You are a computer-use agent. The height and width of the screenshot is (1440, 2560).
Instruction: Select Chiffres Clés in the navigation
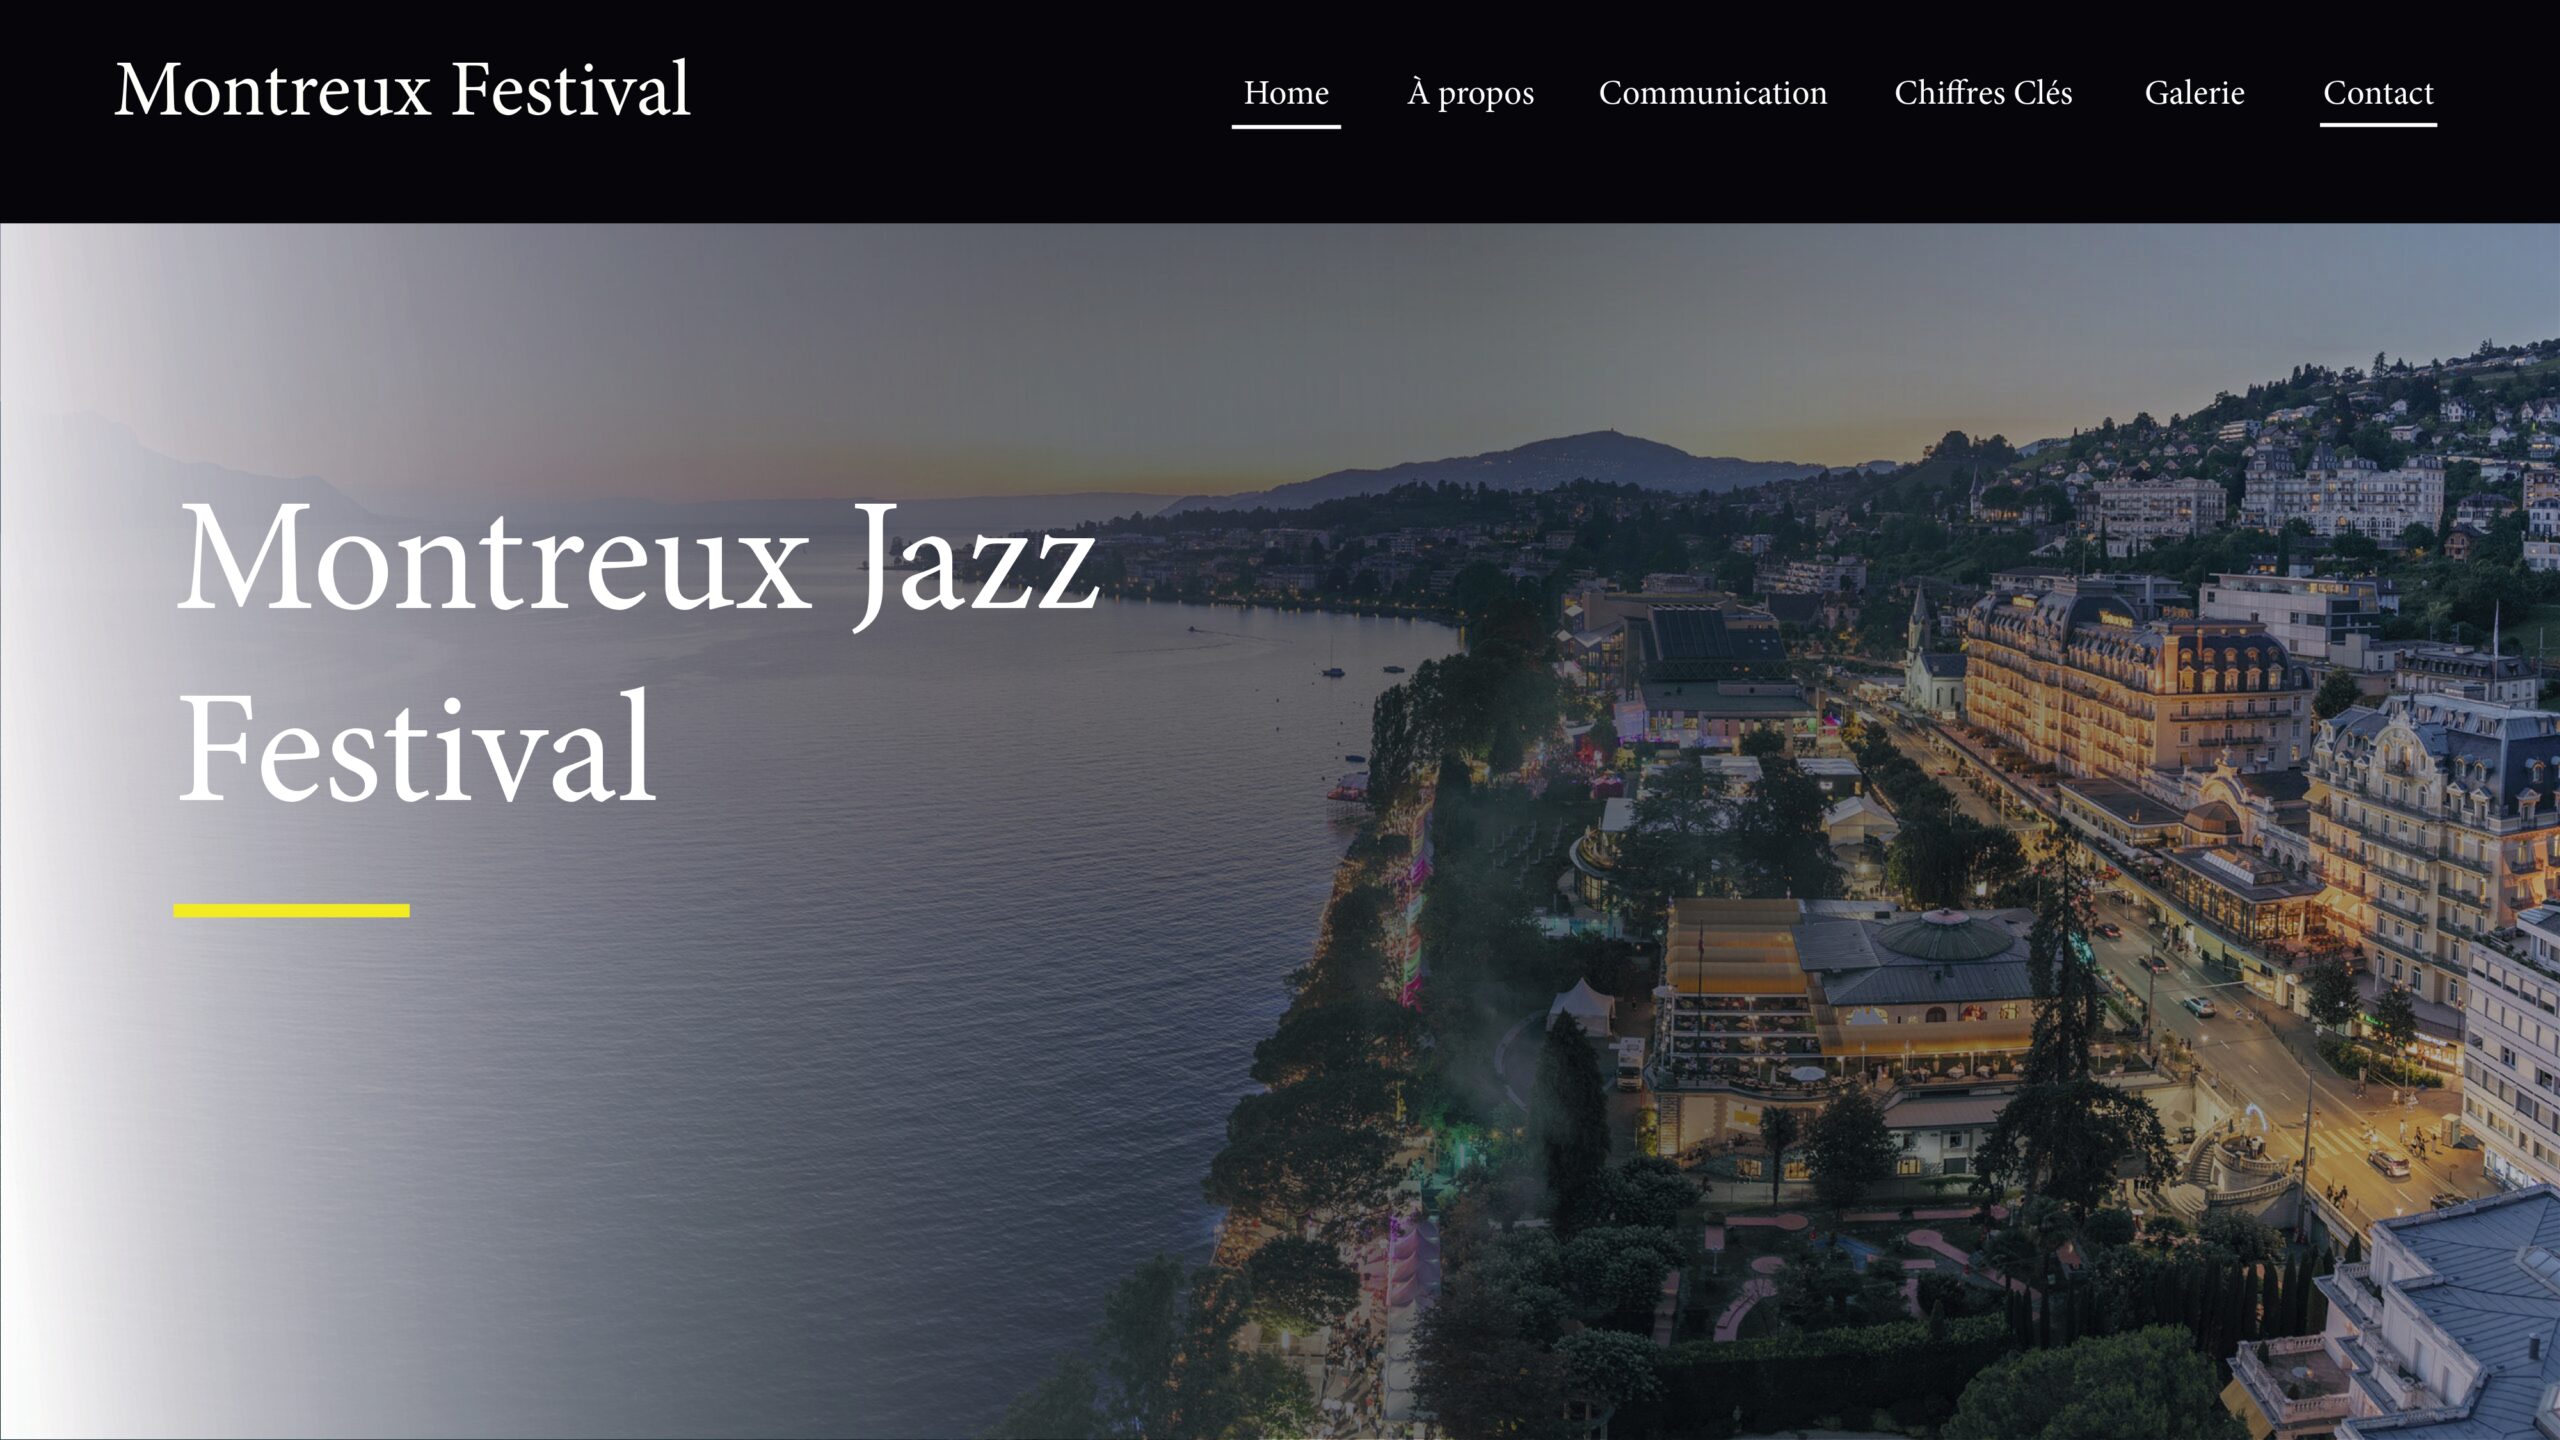[x=1983, y=93]
